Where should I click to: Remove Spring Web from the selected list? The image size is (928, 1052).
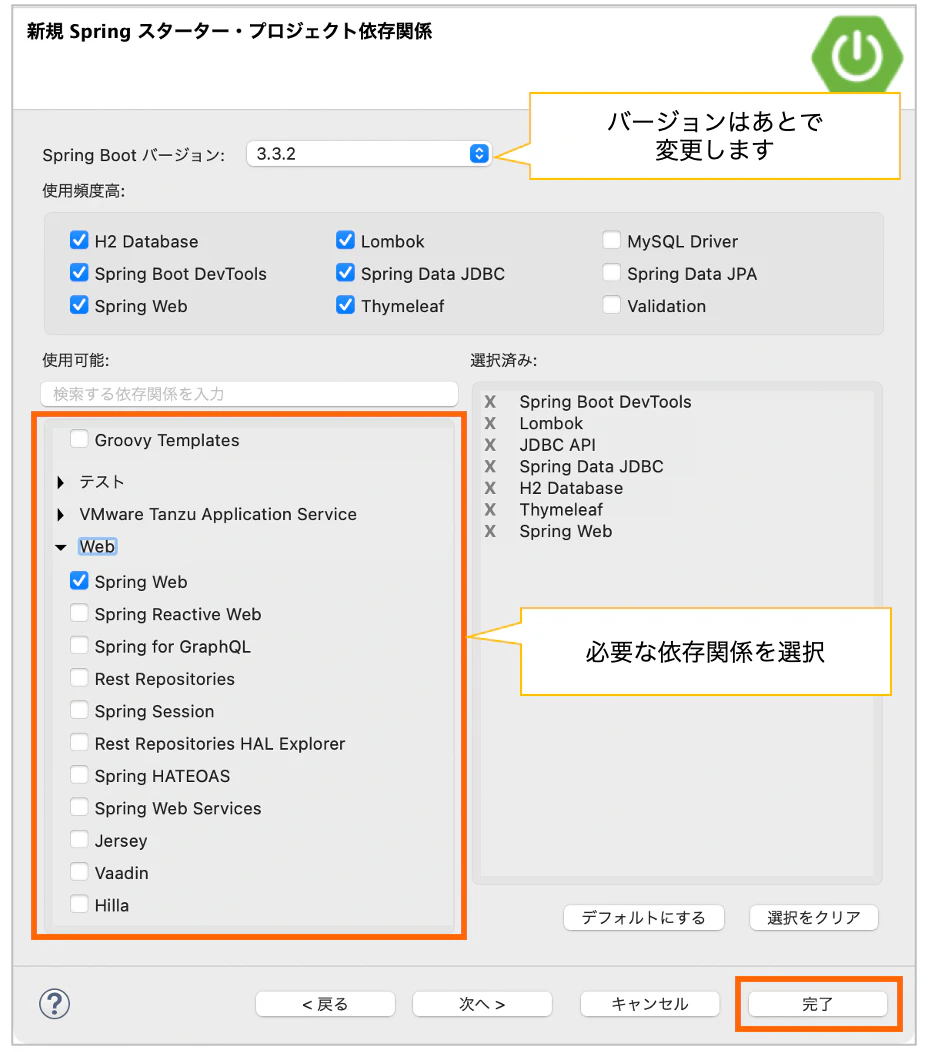point(489,531)
